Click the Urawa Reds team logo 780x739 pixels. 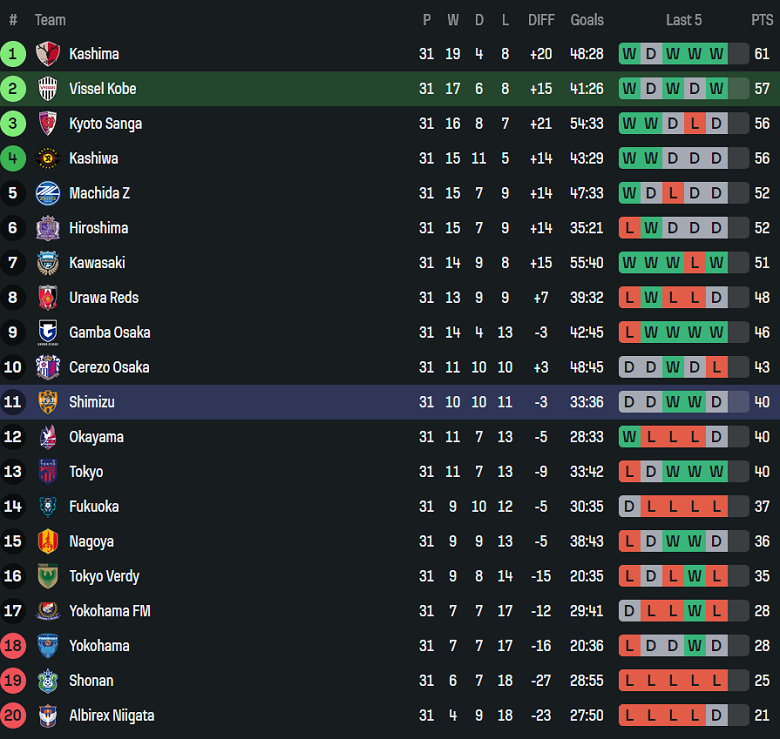tap(48, 298)
